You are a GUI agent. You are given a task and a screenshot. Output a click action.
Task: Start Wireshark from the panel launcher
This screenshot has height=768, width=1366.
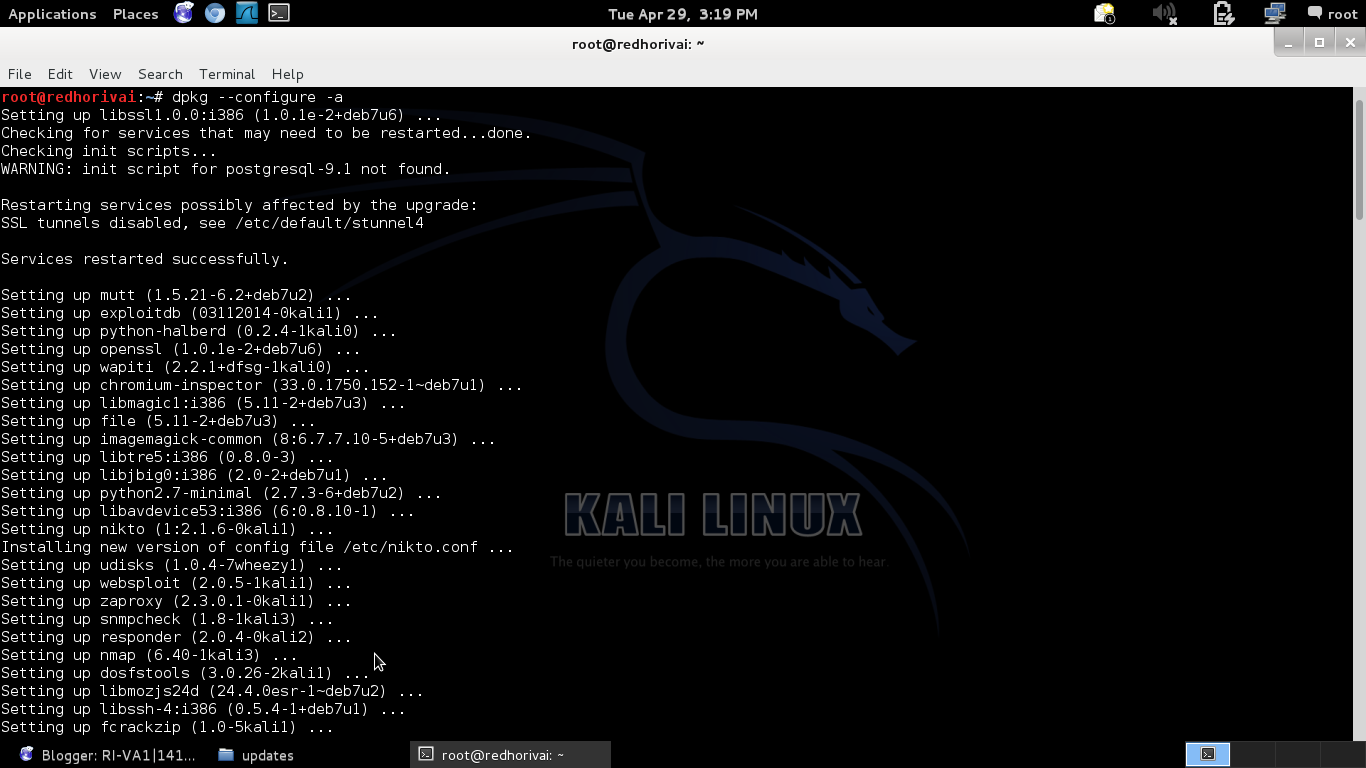[x=247, y=14]
